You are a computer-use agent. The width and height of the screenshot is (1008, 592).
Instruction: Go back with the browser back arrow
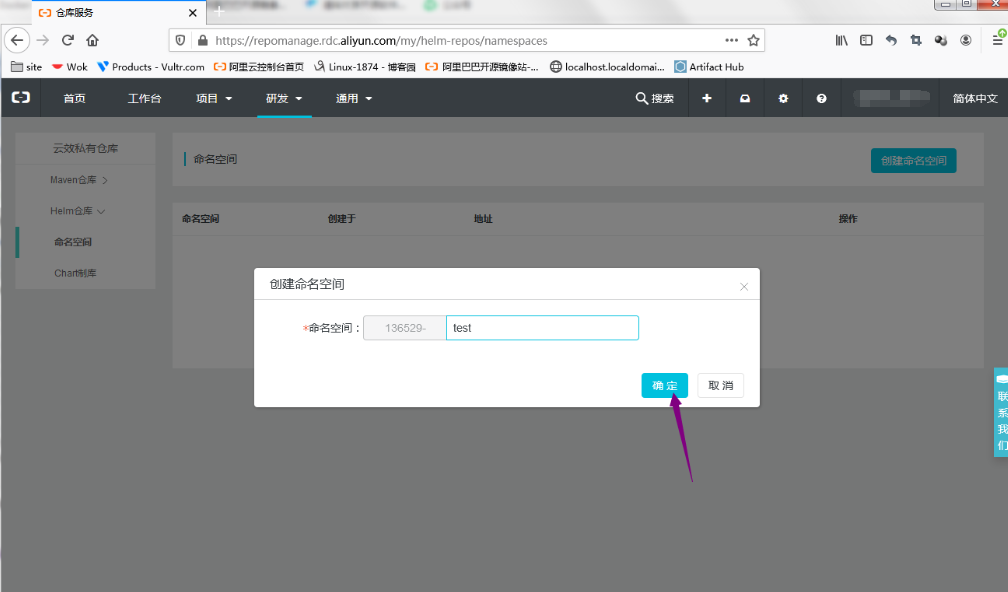click(17, 40)
